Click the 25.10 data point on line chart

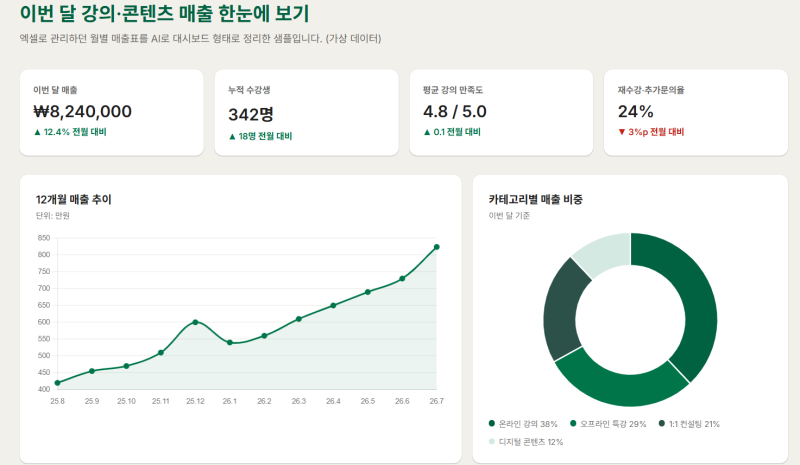[127, 366]
